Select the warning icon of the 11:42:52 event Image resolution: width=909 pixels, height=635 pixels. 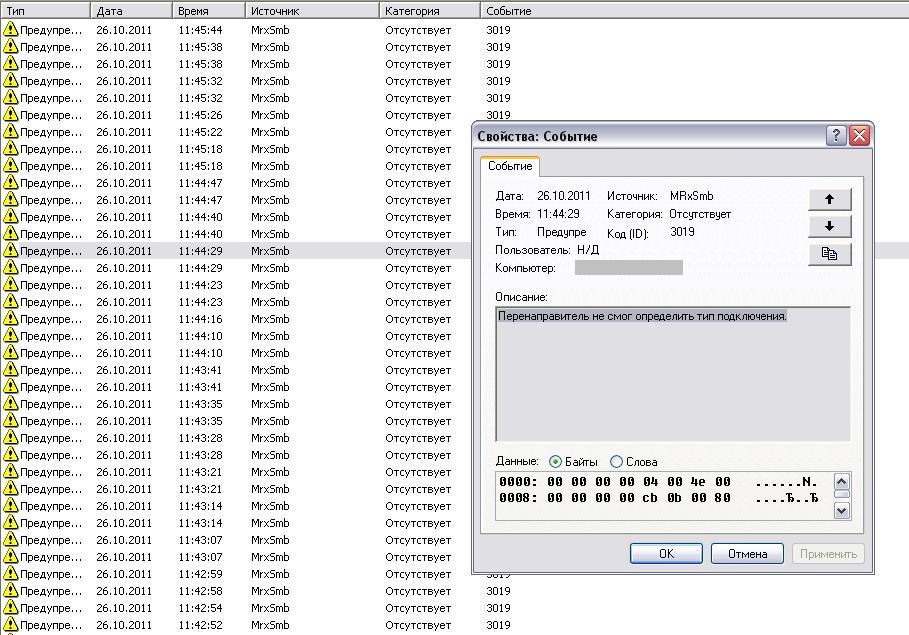pyautogui.click(x=10, y=625)
